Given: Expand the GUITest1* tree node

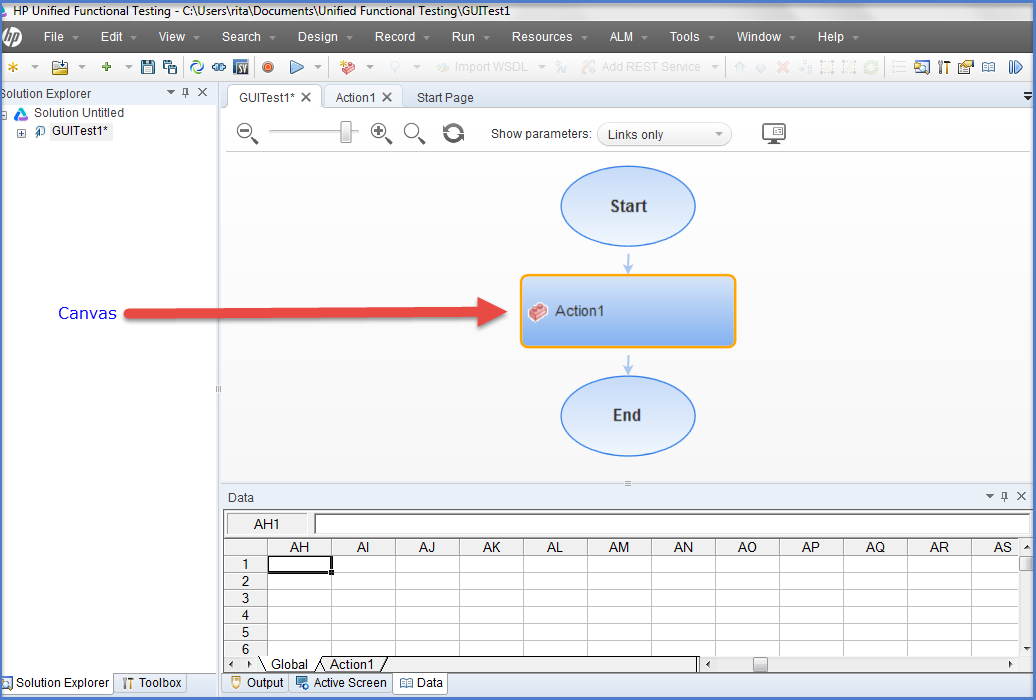Looking at the screenshot, I should (21, 133).
